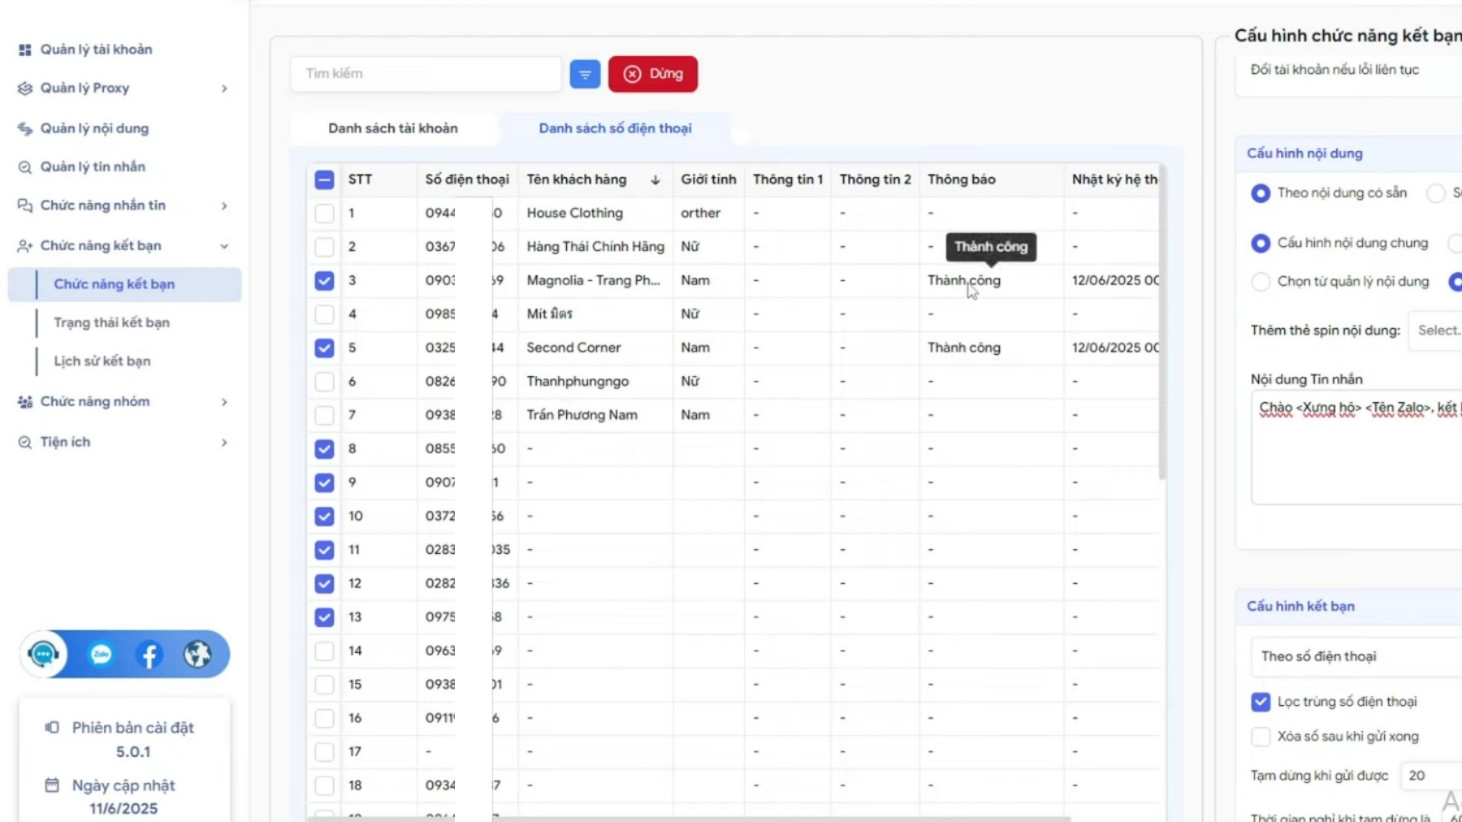Screen dimensions: 1462x822
Task: Tick the checkbox for row 1
Action: [324, 213]
